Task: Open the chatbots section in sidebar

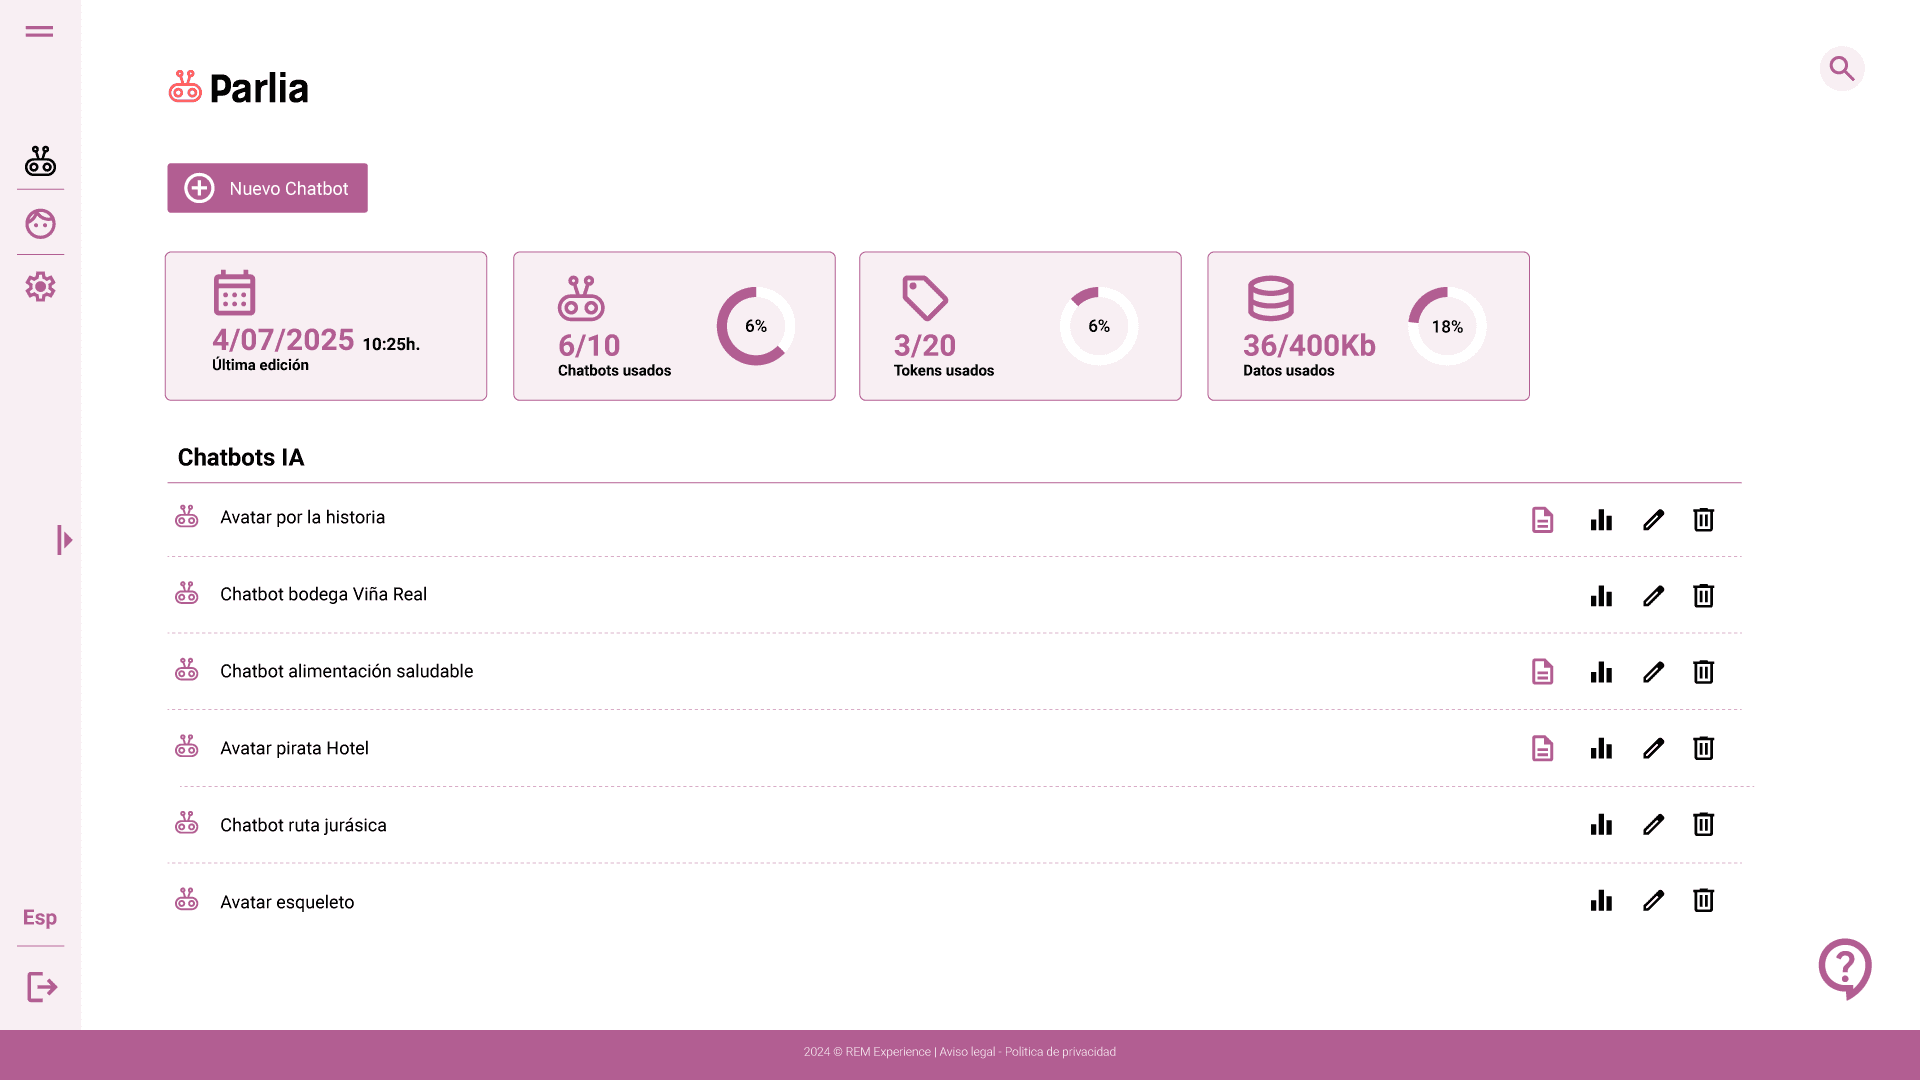Action: tap(40, 161)
